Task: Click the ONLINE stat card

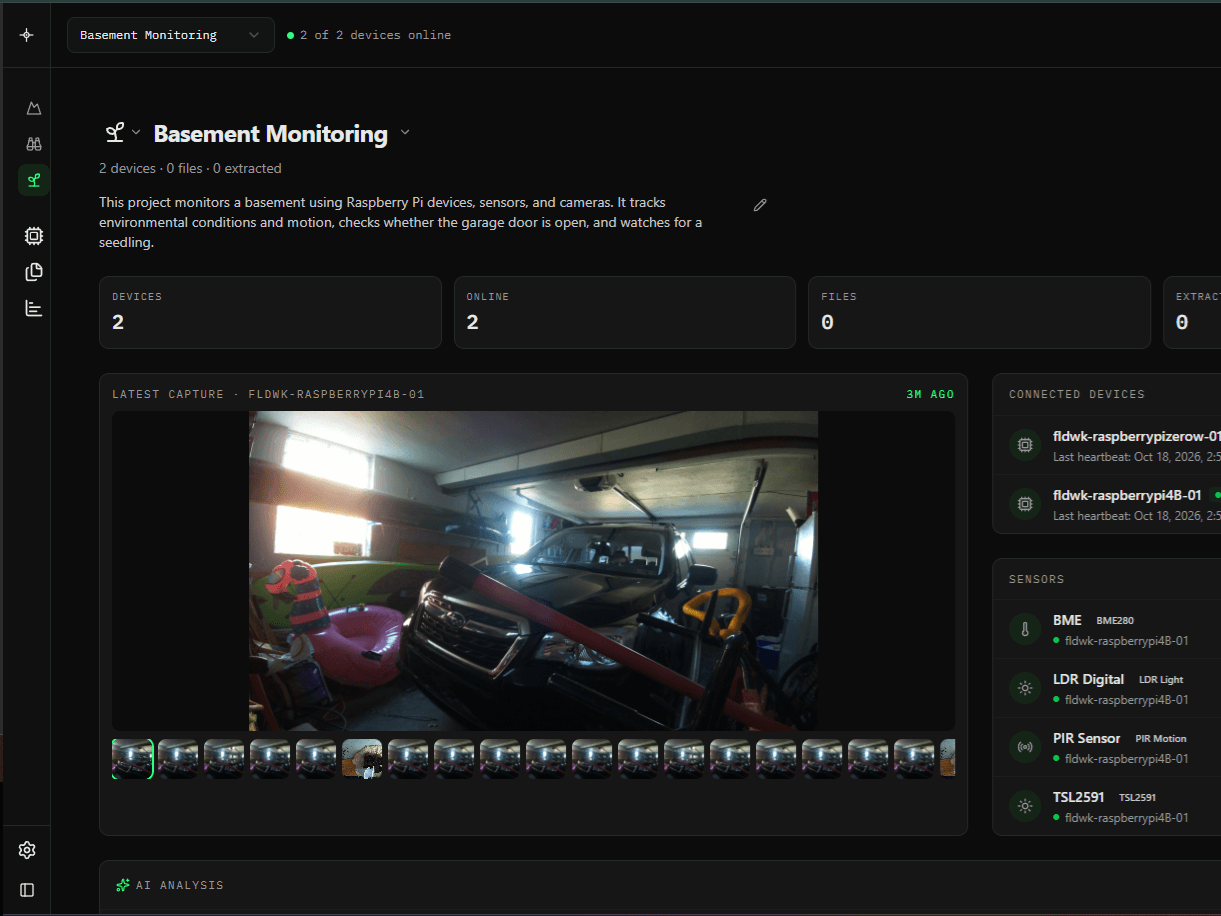Action: pos(625,312)
